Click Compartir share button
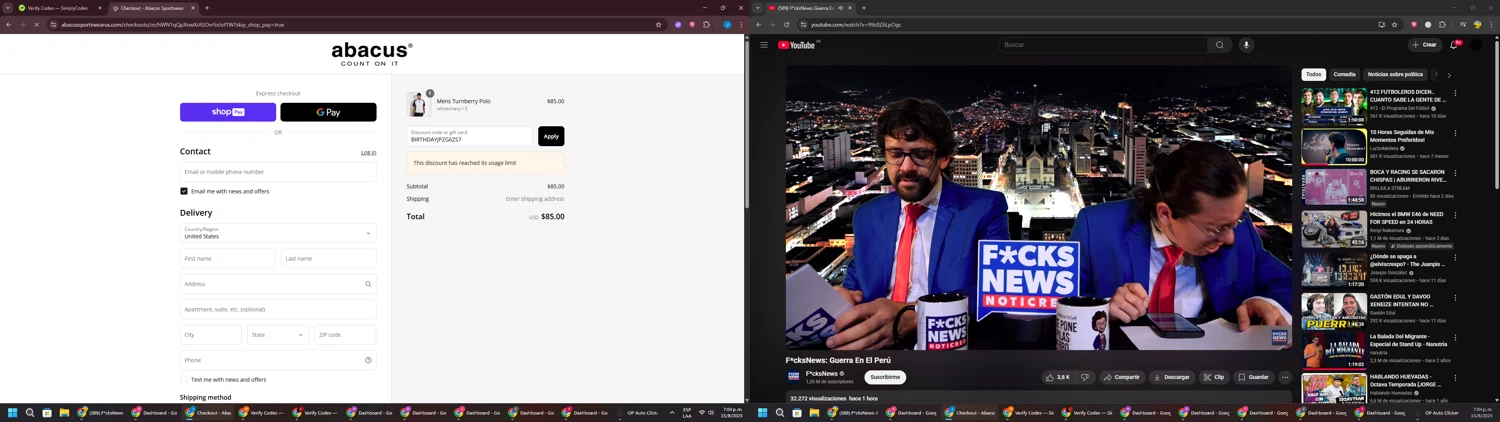This screenshot has width=1500, height=422. 1122,377
